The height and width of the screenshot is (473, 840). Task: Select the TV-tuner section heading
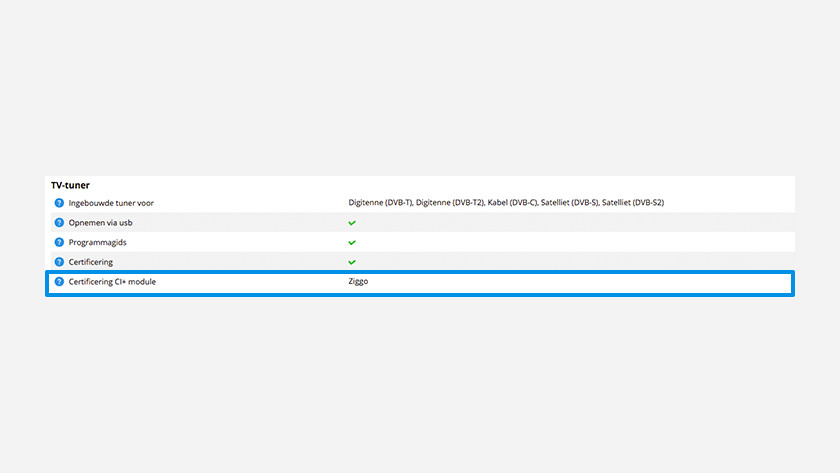pos(71,185)
